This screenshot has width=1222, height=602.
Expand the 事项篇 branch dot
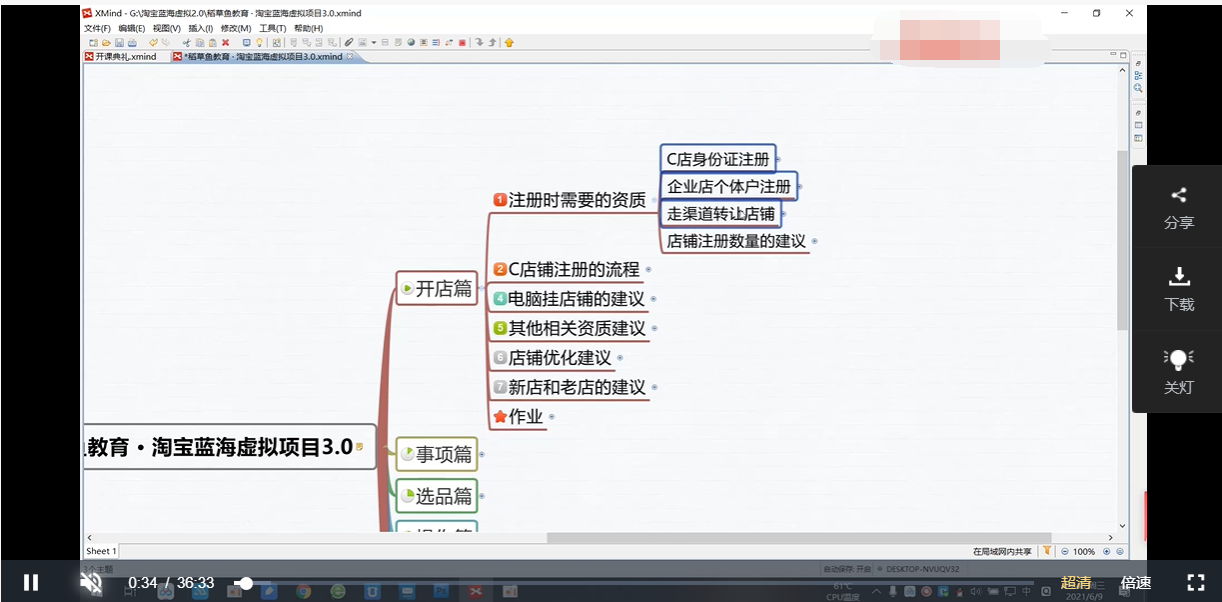(x=484, y=454)
